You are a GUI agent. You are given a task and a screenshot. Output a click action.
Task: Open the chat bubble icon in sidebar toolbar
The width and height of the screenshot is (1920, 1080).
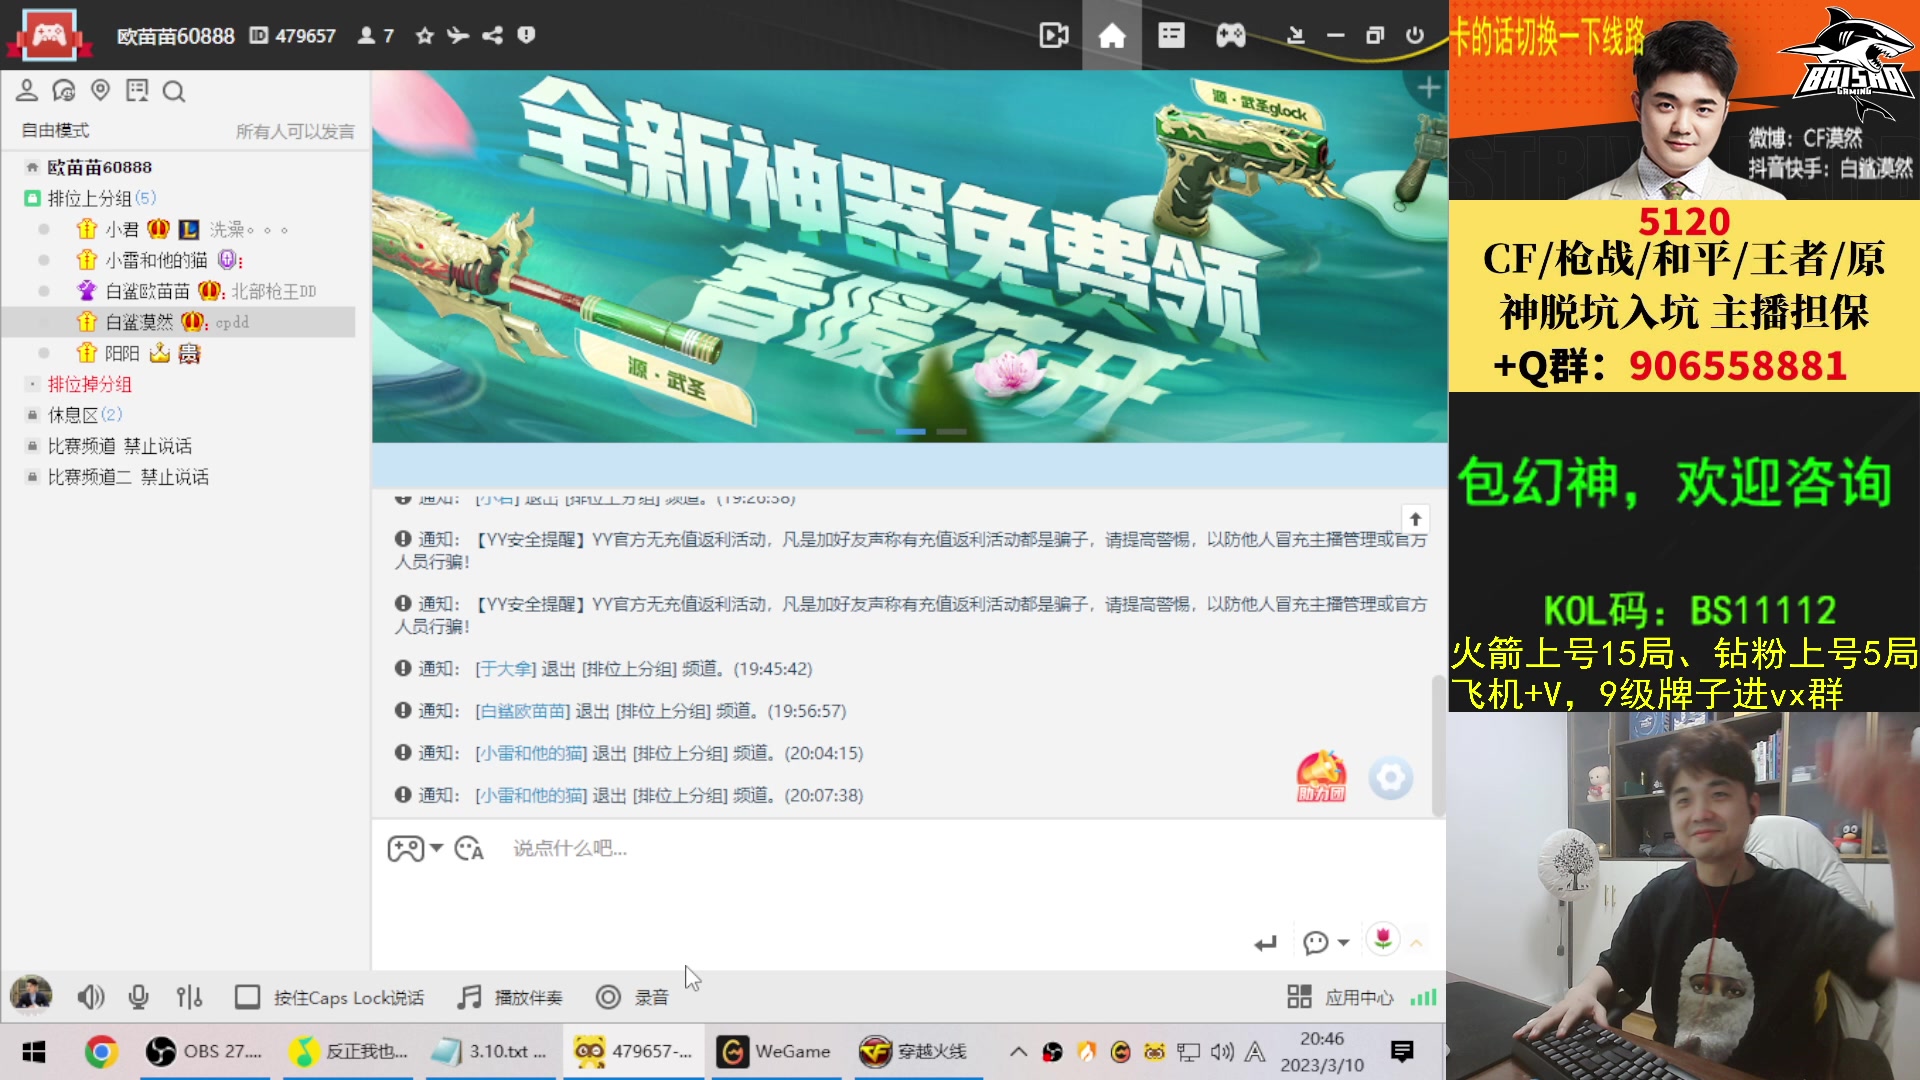64,91
